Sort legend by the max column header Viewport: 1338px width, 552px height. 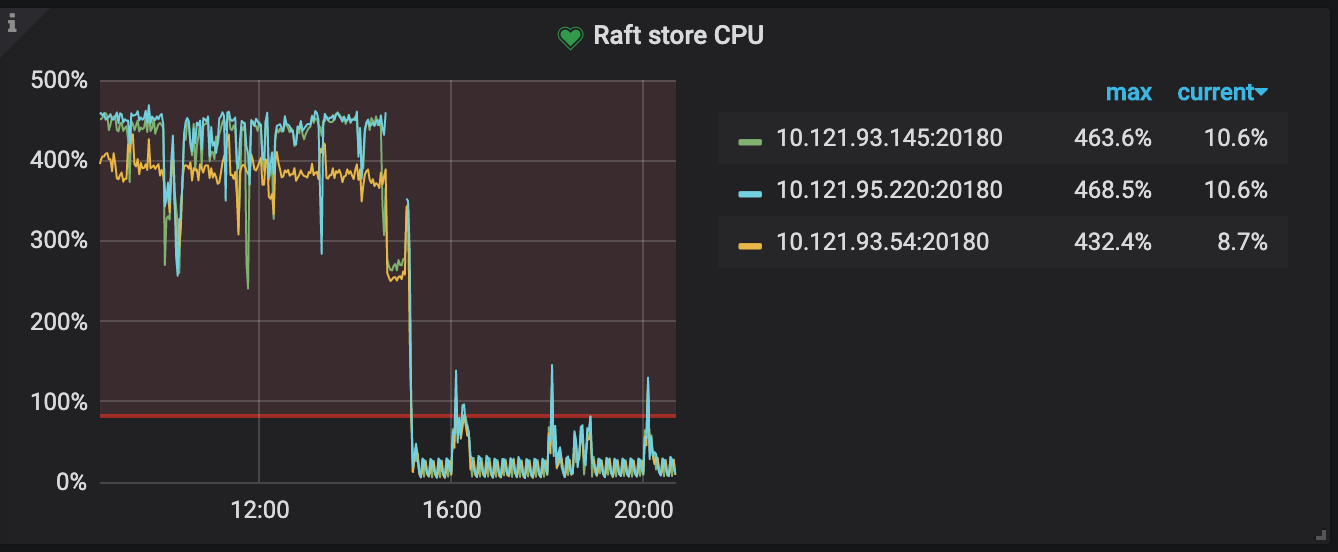tap(1128, 93)
